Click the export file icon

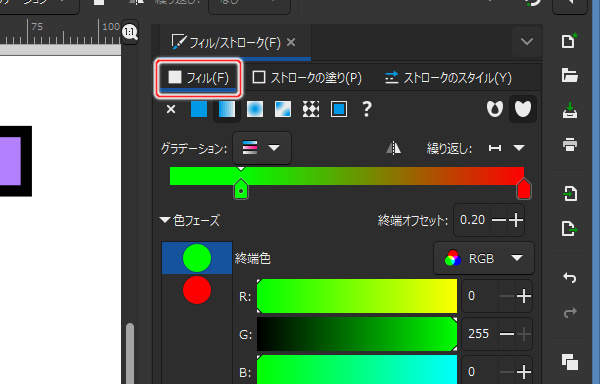pyautogui.click(x=570, y=228)
